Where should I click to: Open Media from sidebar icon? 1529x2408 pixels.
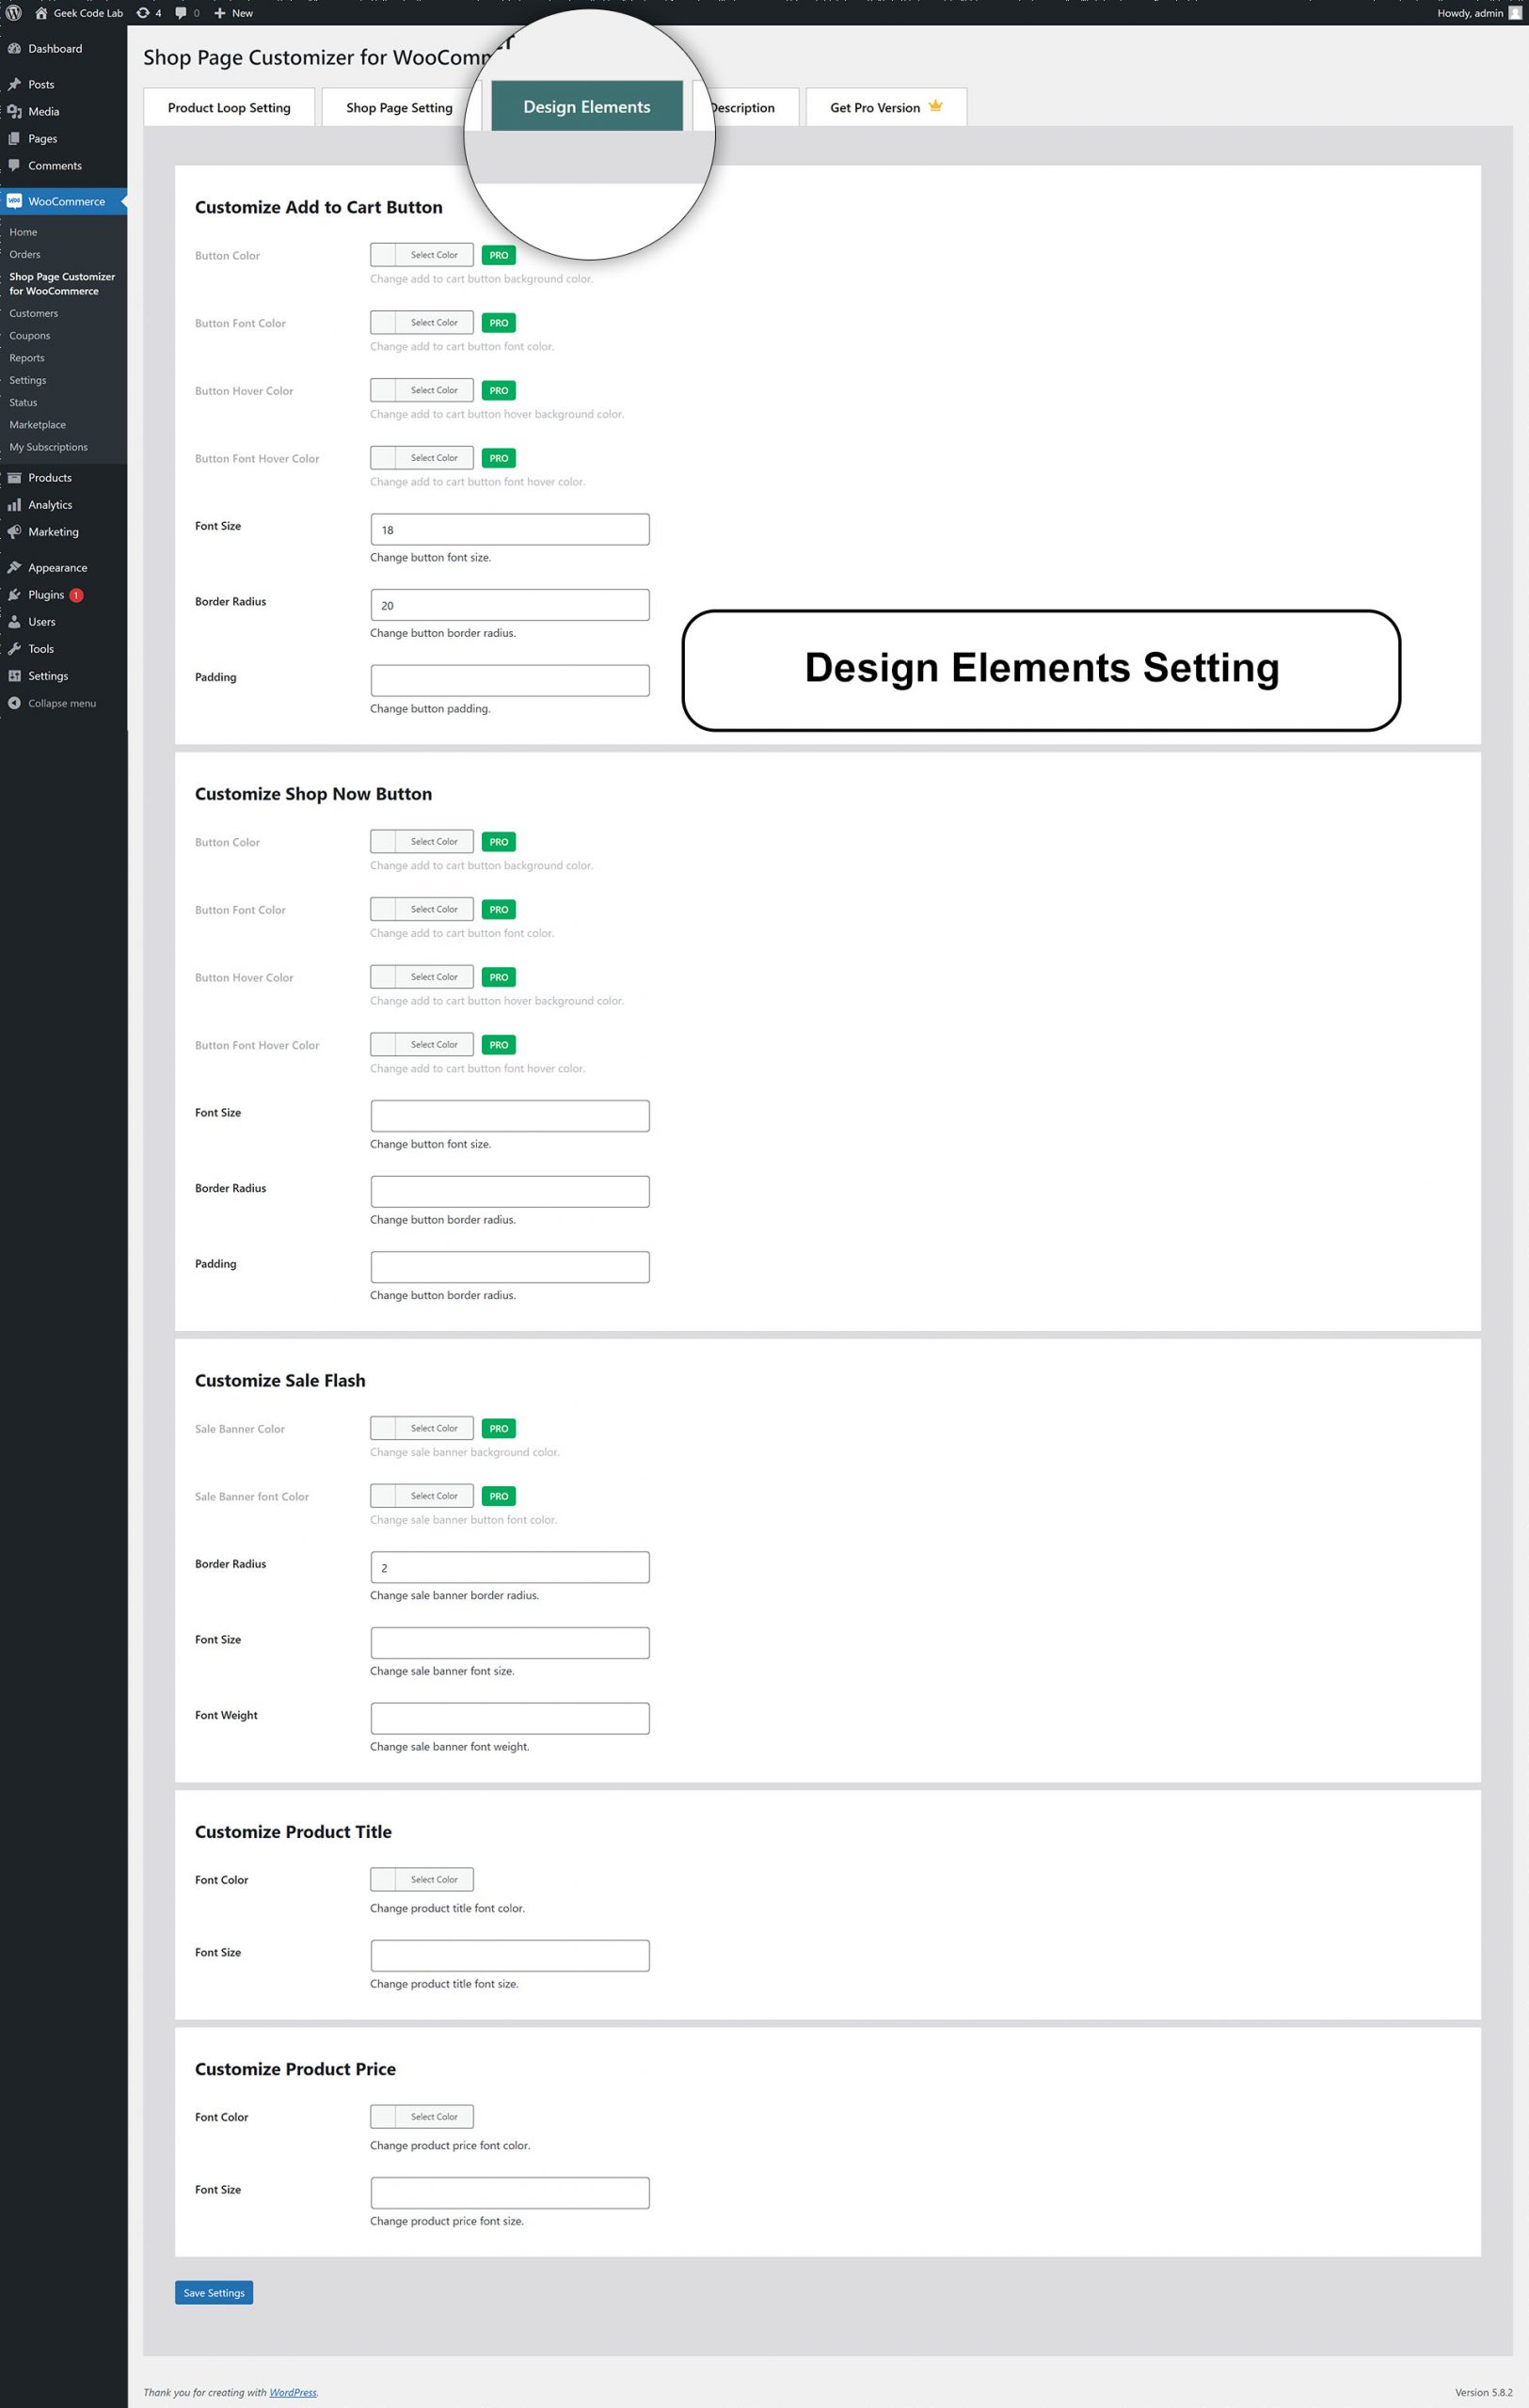pyautogui.click(x=14, y=112)
